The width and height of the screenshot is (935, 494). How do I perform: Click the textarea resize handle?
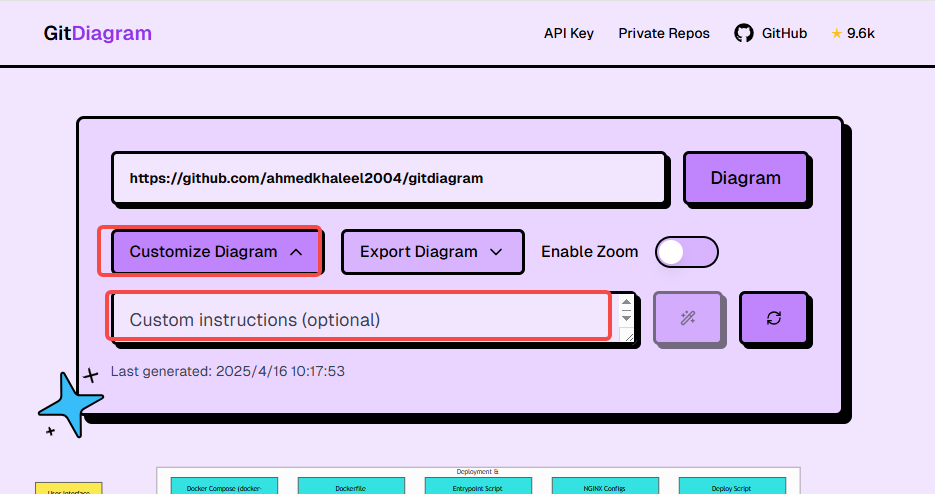coord(629,337)
